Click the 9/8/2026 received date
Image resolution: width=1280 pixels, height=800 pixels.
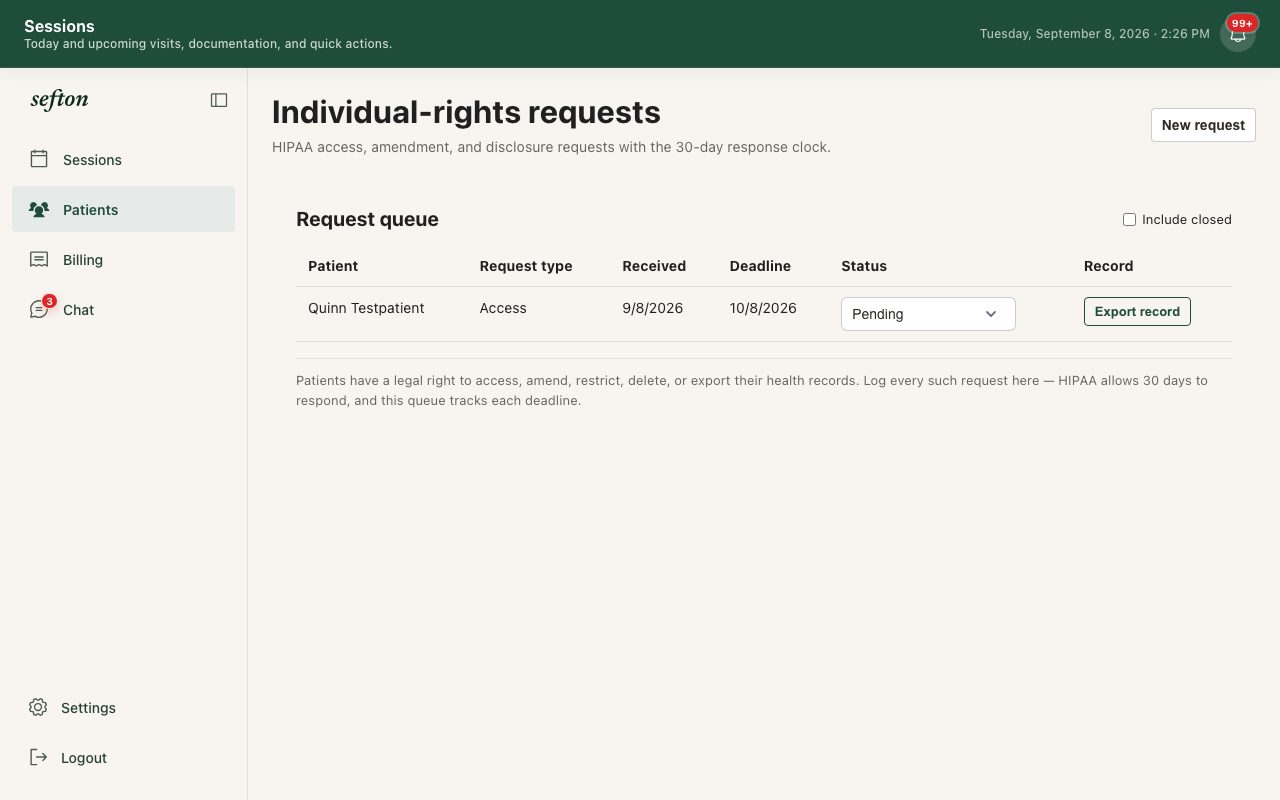pos(652,308)
